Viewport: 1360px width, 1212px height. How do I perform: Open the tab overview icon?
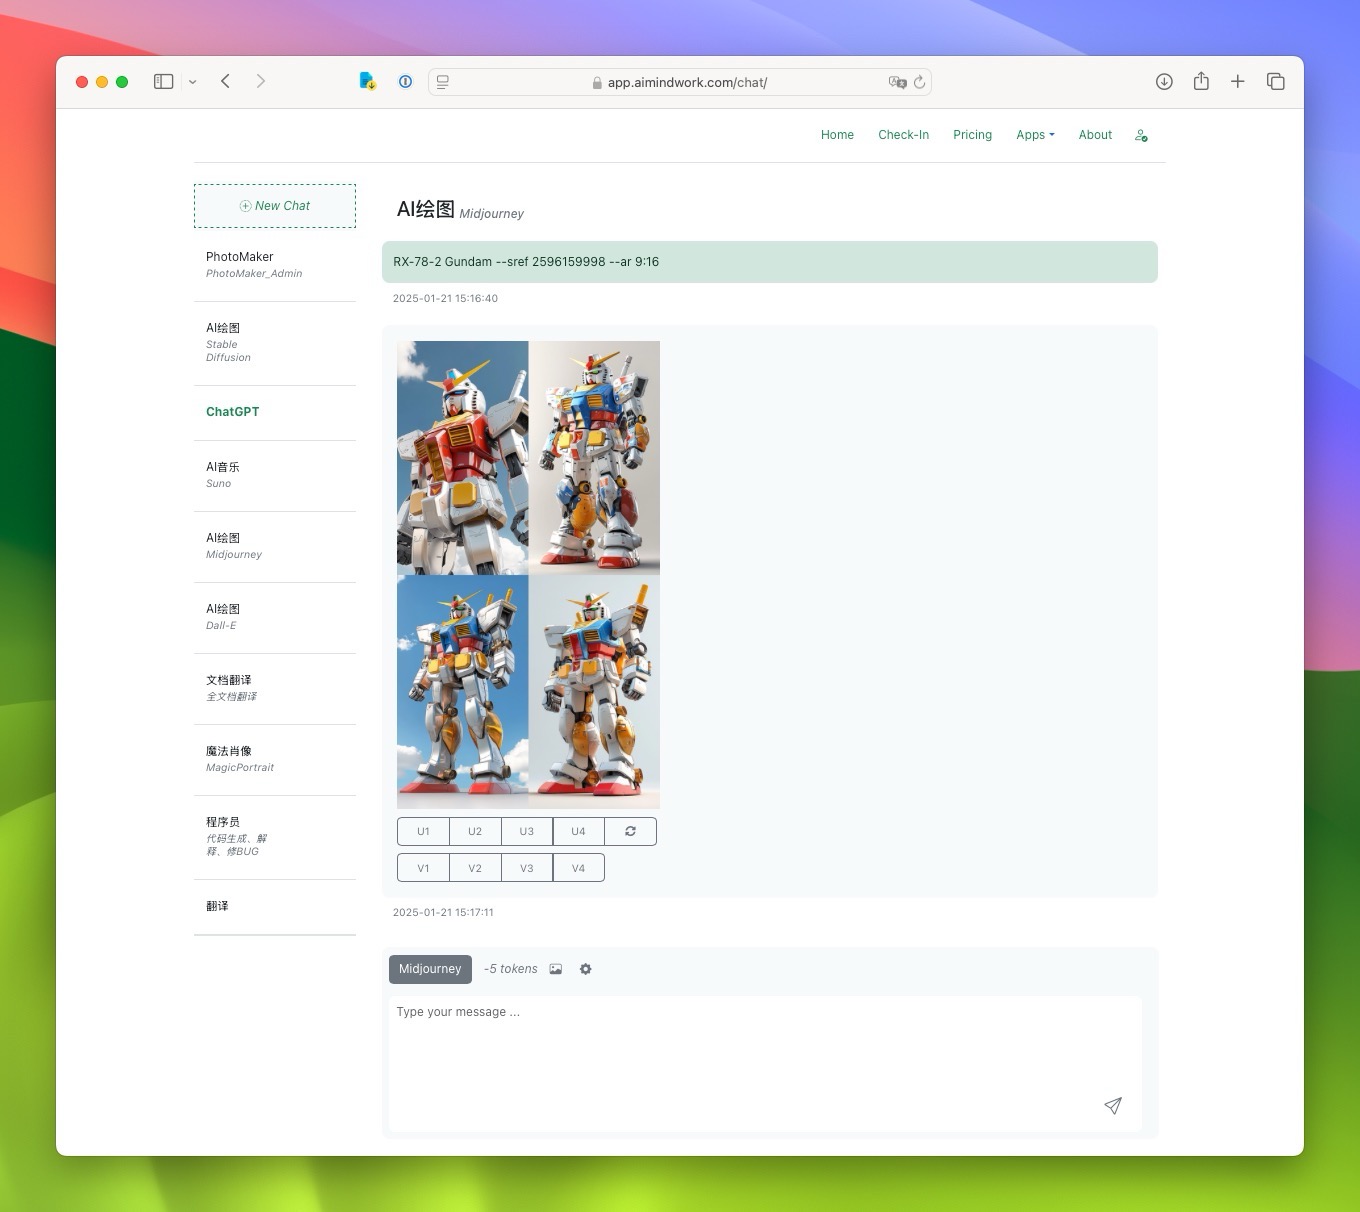pyautogui.click(x=1275, y=82)
